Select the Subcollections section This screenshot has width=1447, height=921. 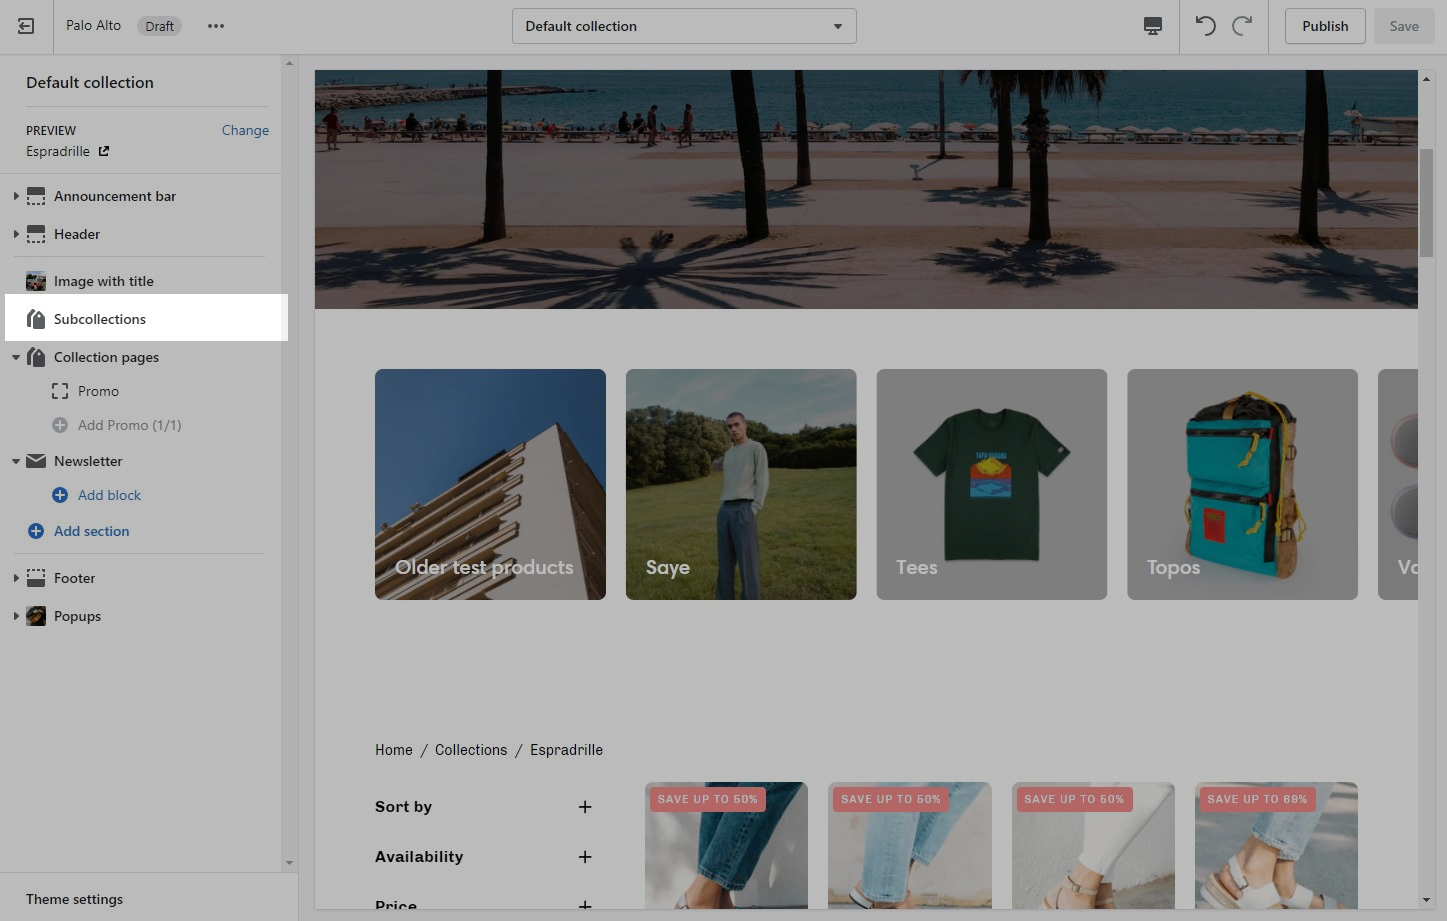(100, 319)
